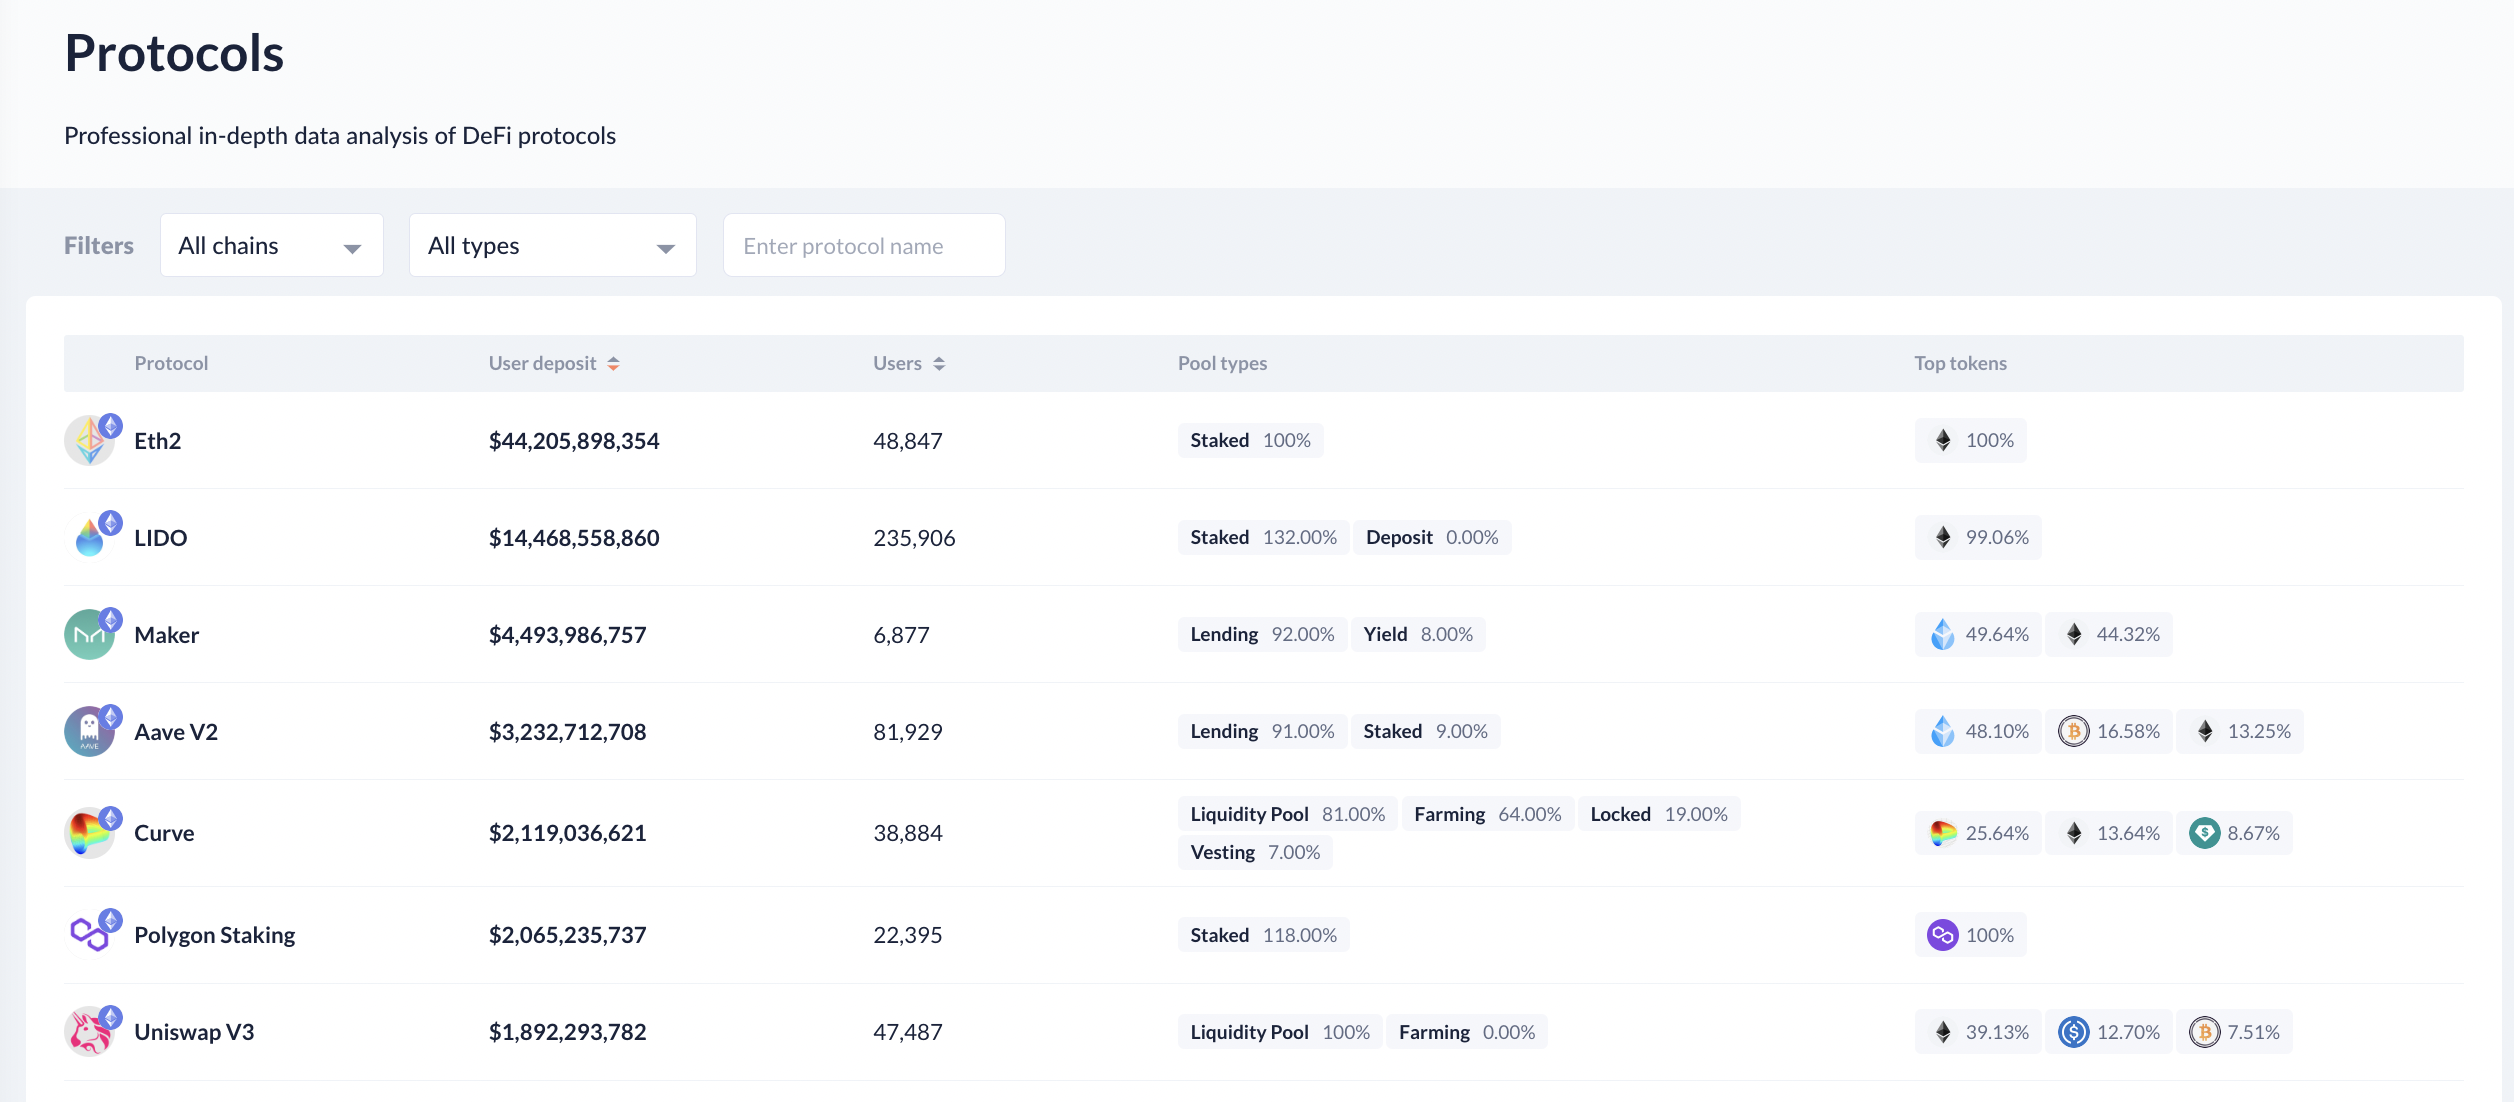Click Maker's Yield 8.00% pool tag
This screenshot has height=1102, width=2514.
(1418, 634)
